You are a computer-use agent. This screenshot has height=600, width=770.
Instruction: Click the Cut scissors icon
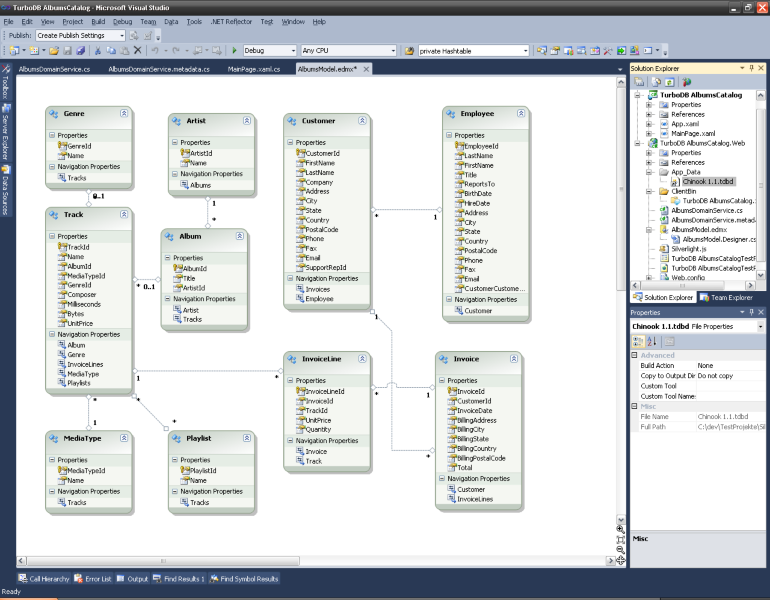click(98, 51)
